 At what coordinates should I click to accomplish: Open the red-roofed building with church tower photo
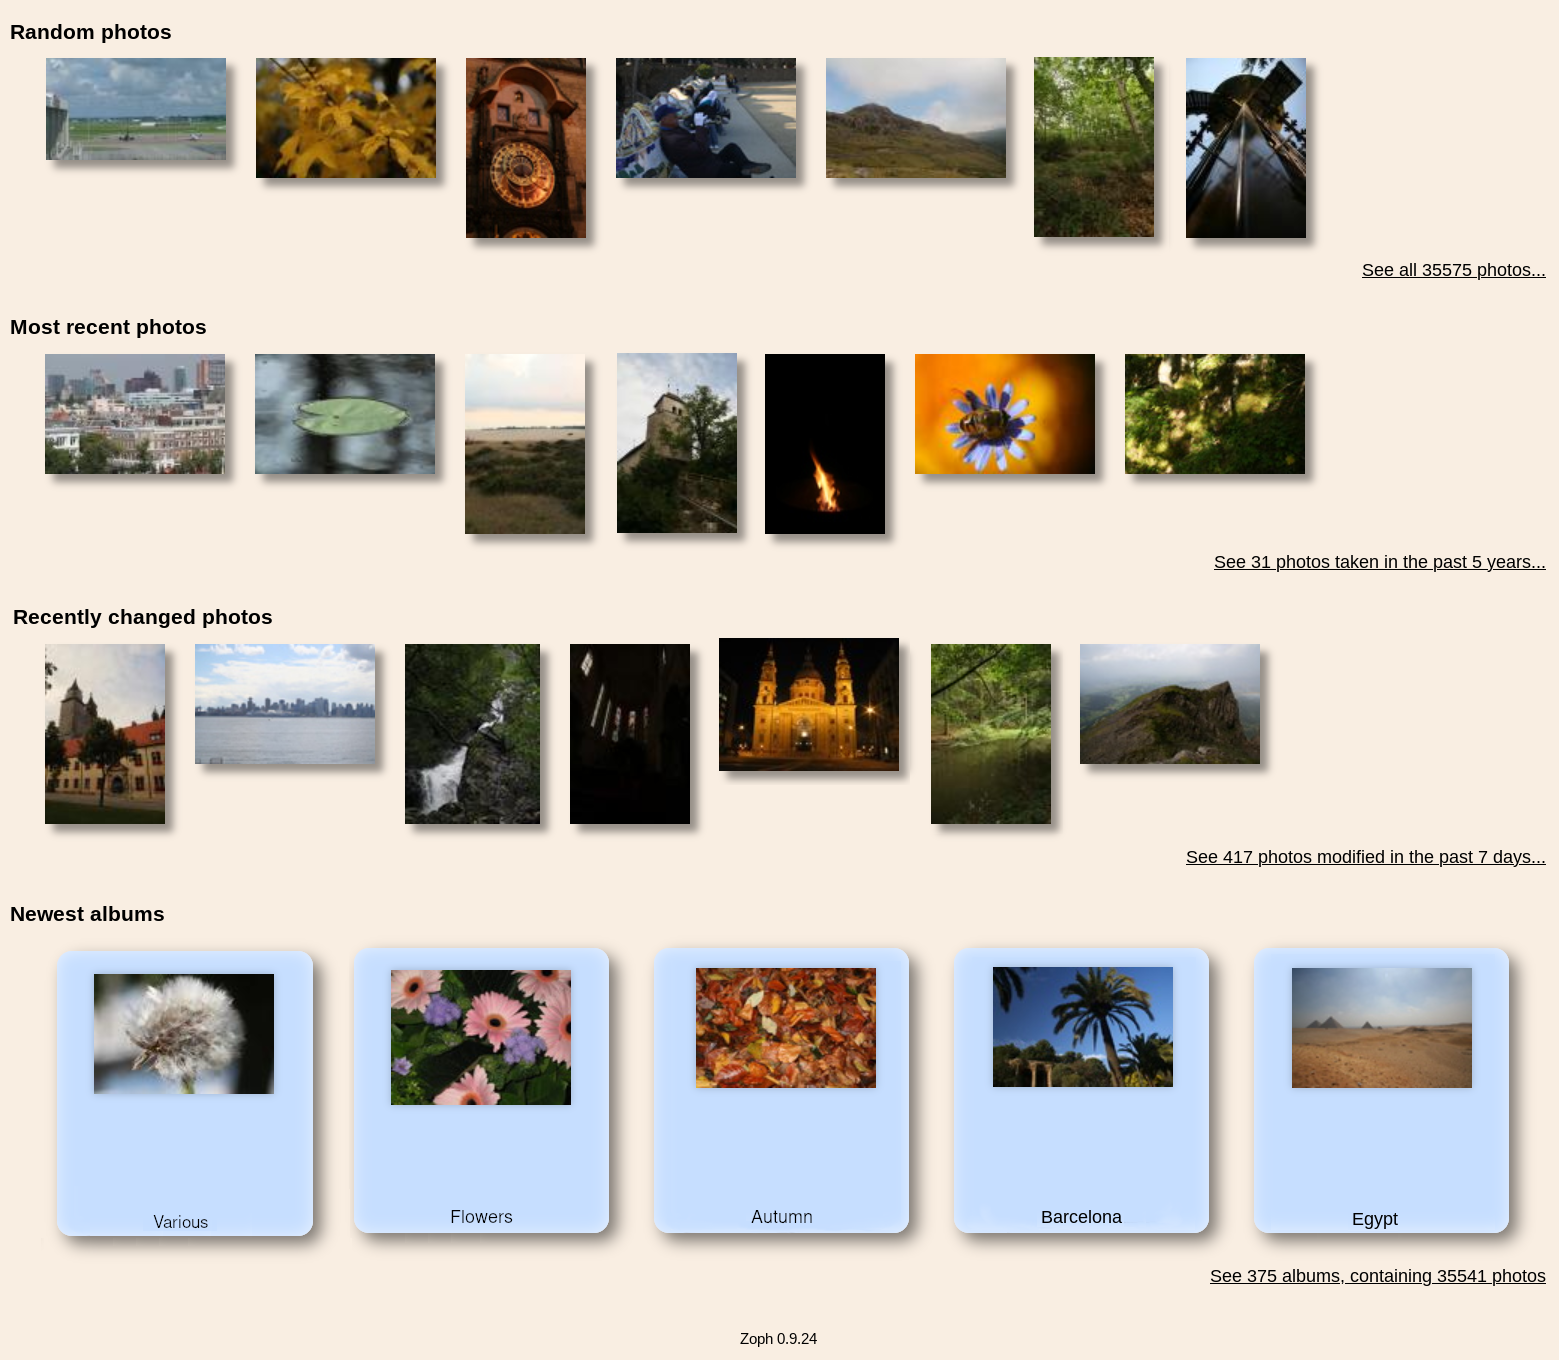coord(105,734)
